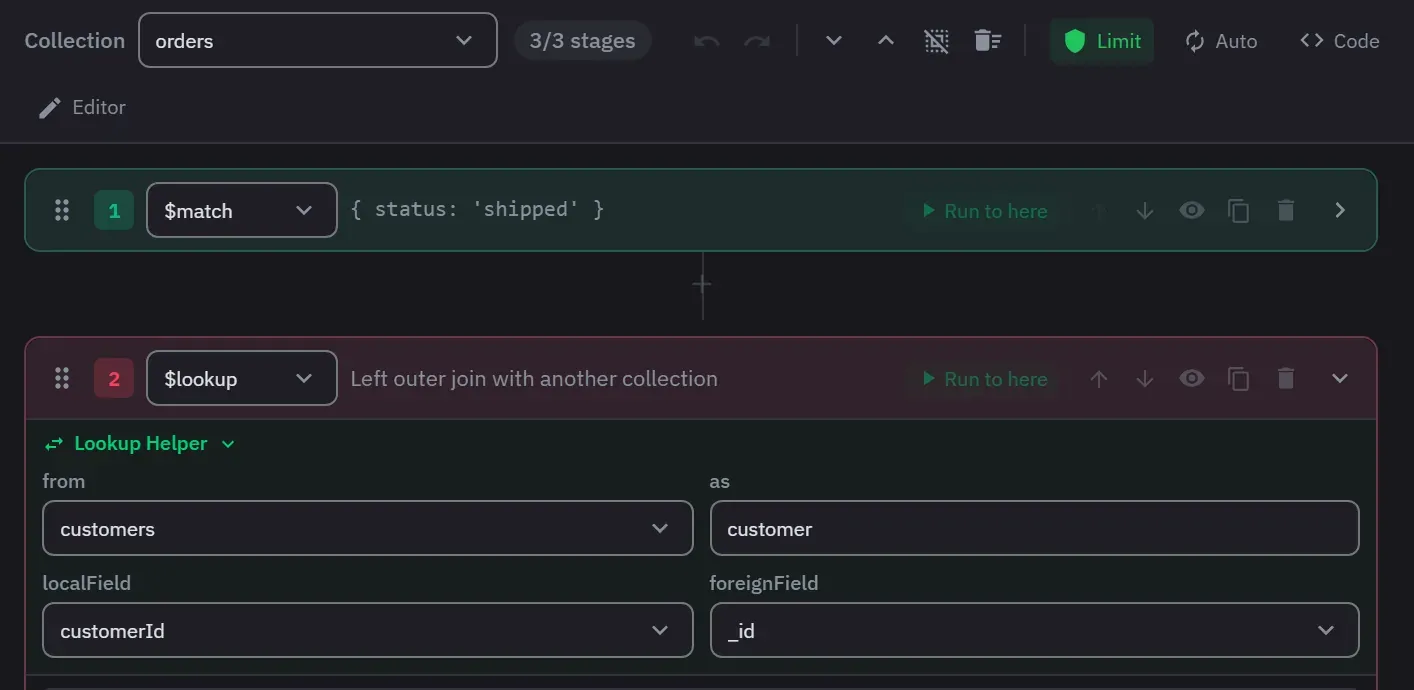Viewport: 1414px width, 690px height.
Task: Insert a stage with the plus connector
Action: click(702, 284)
